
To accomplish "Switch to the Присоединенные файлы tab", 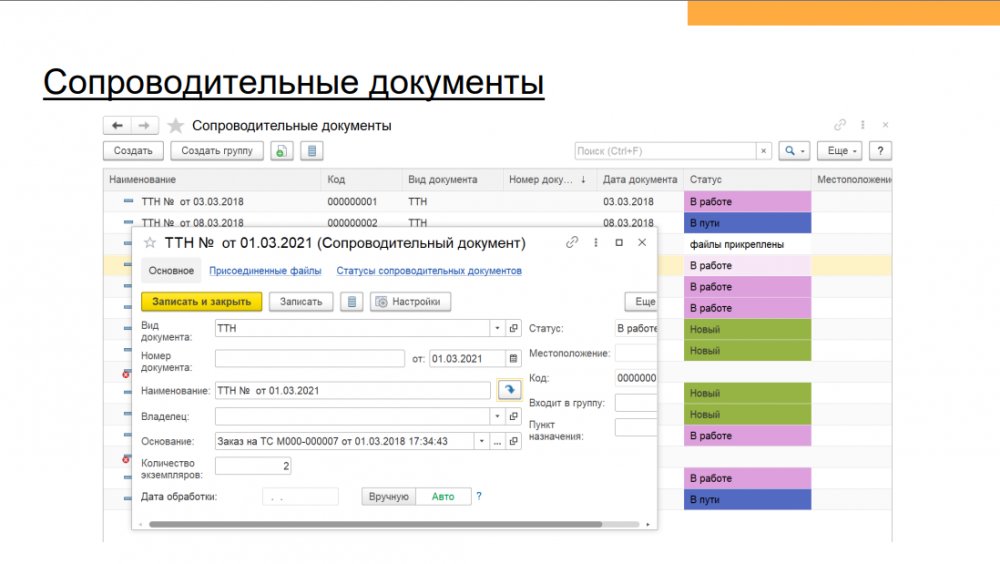I will pos(265,271).
